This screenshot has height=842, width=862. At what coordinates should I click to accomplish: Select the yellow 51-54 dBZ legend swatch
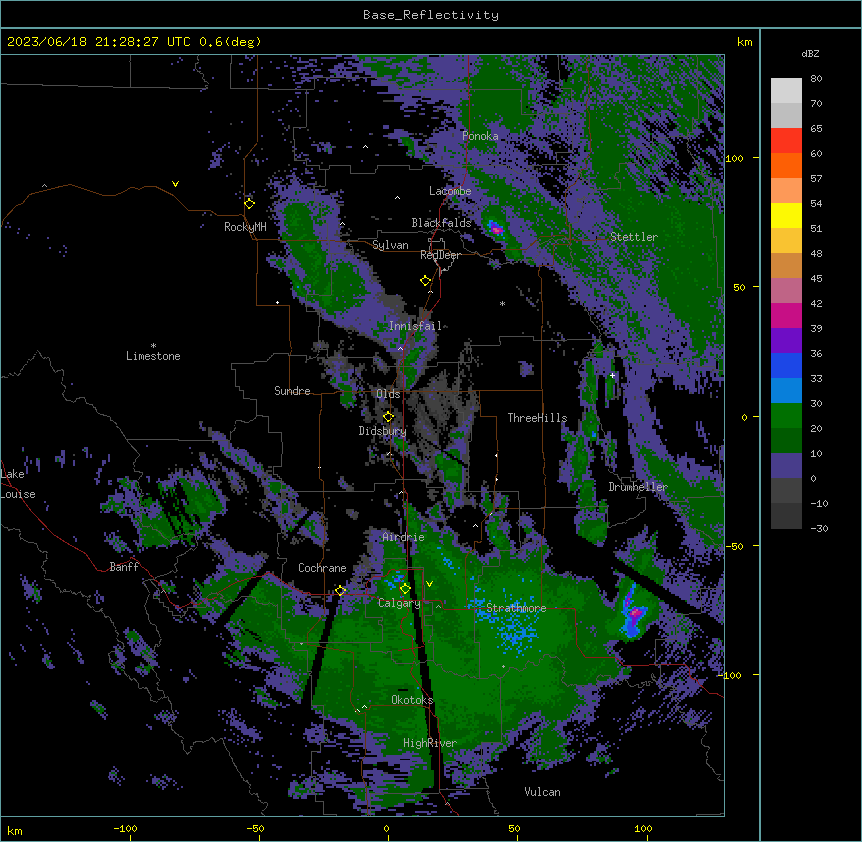pyautogui.click(x=786, y=215)
